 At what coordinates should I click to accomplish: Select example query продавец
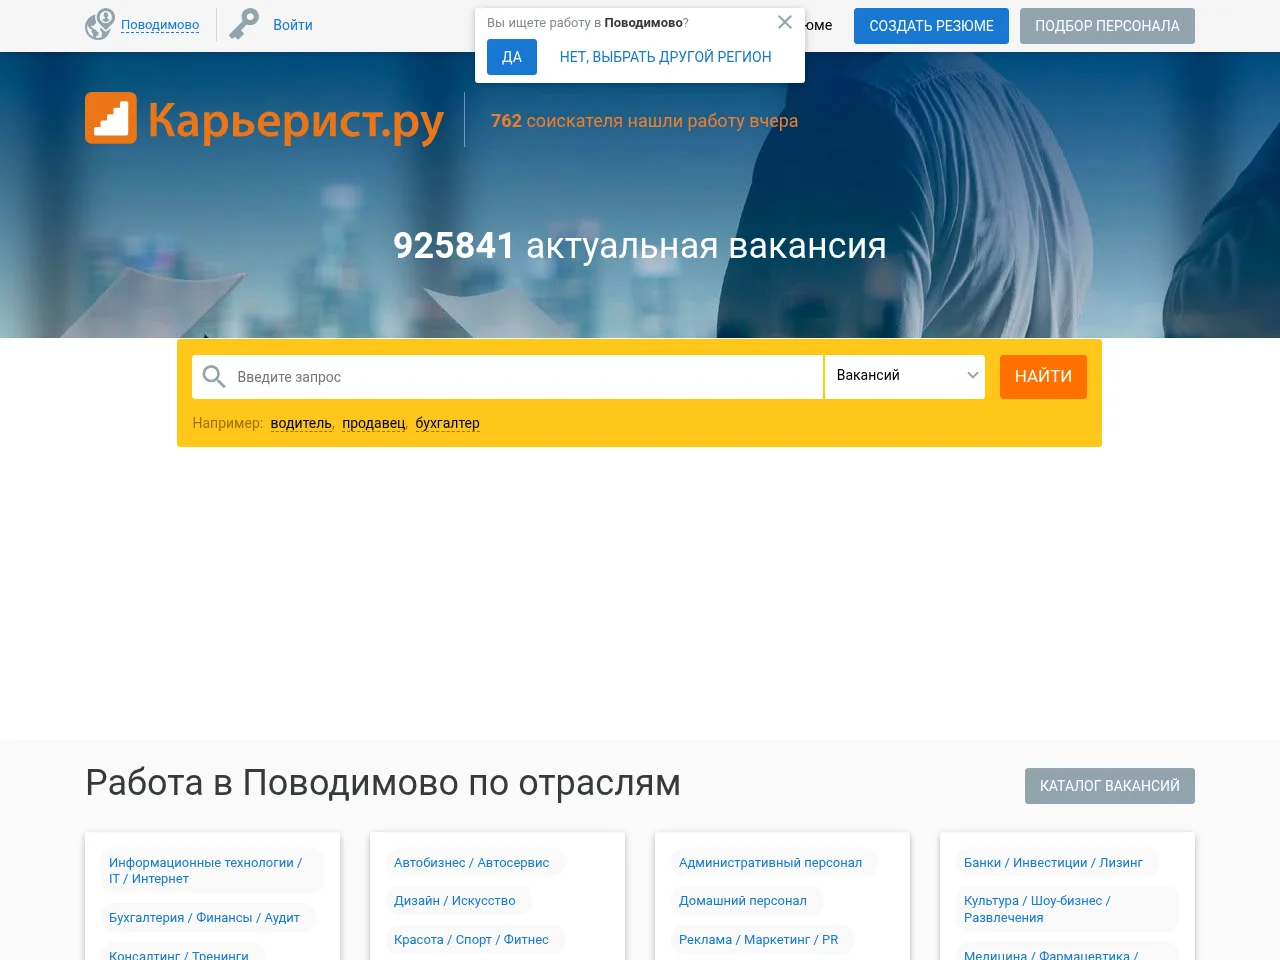tap(374, 423)
